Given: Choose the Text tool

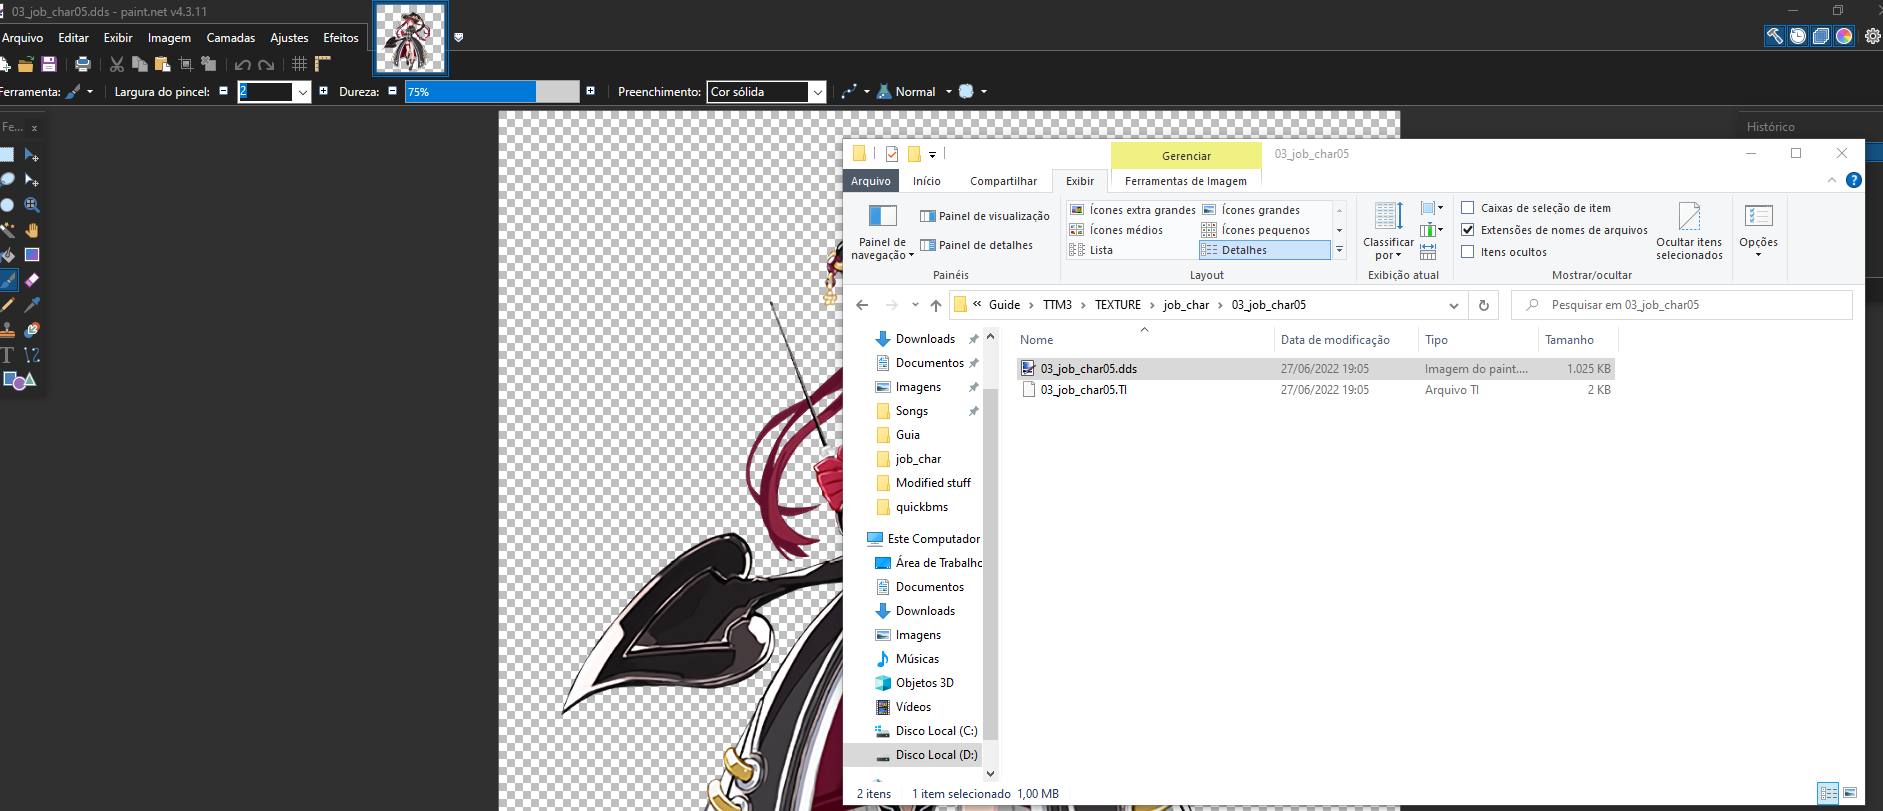Looking at the screenshot, I should [x=8, y=355].
